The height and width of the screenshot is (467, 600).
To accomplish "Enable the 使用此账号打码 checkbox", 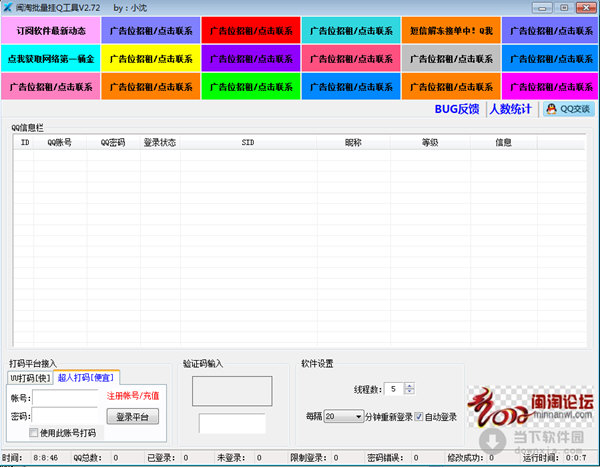I will [33, 433].
